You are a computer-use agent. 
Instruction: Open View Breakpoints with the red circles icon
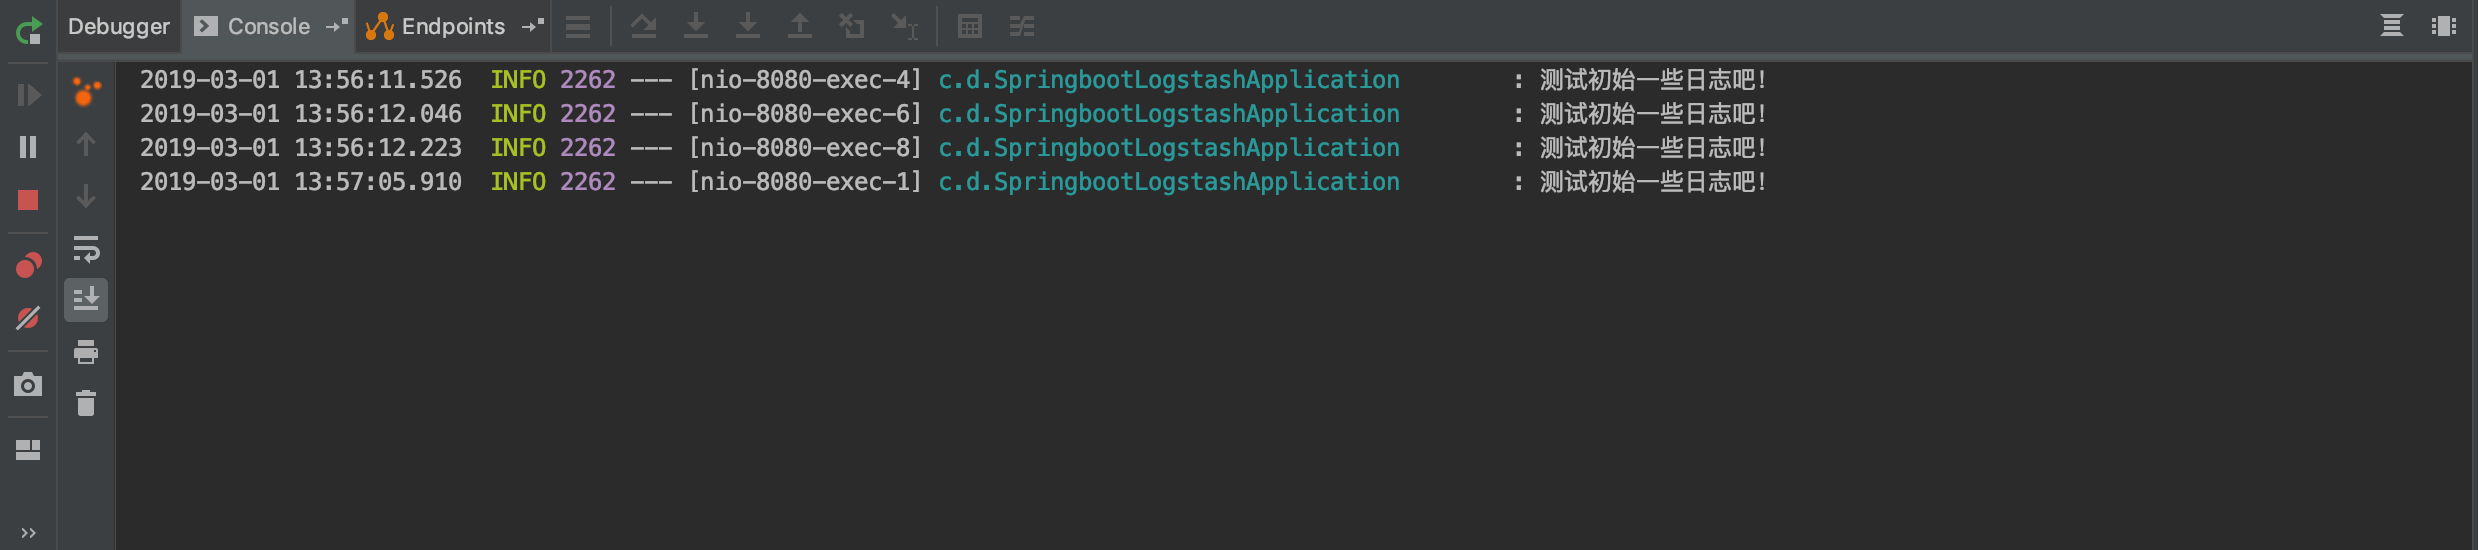pos(28,265)
